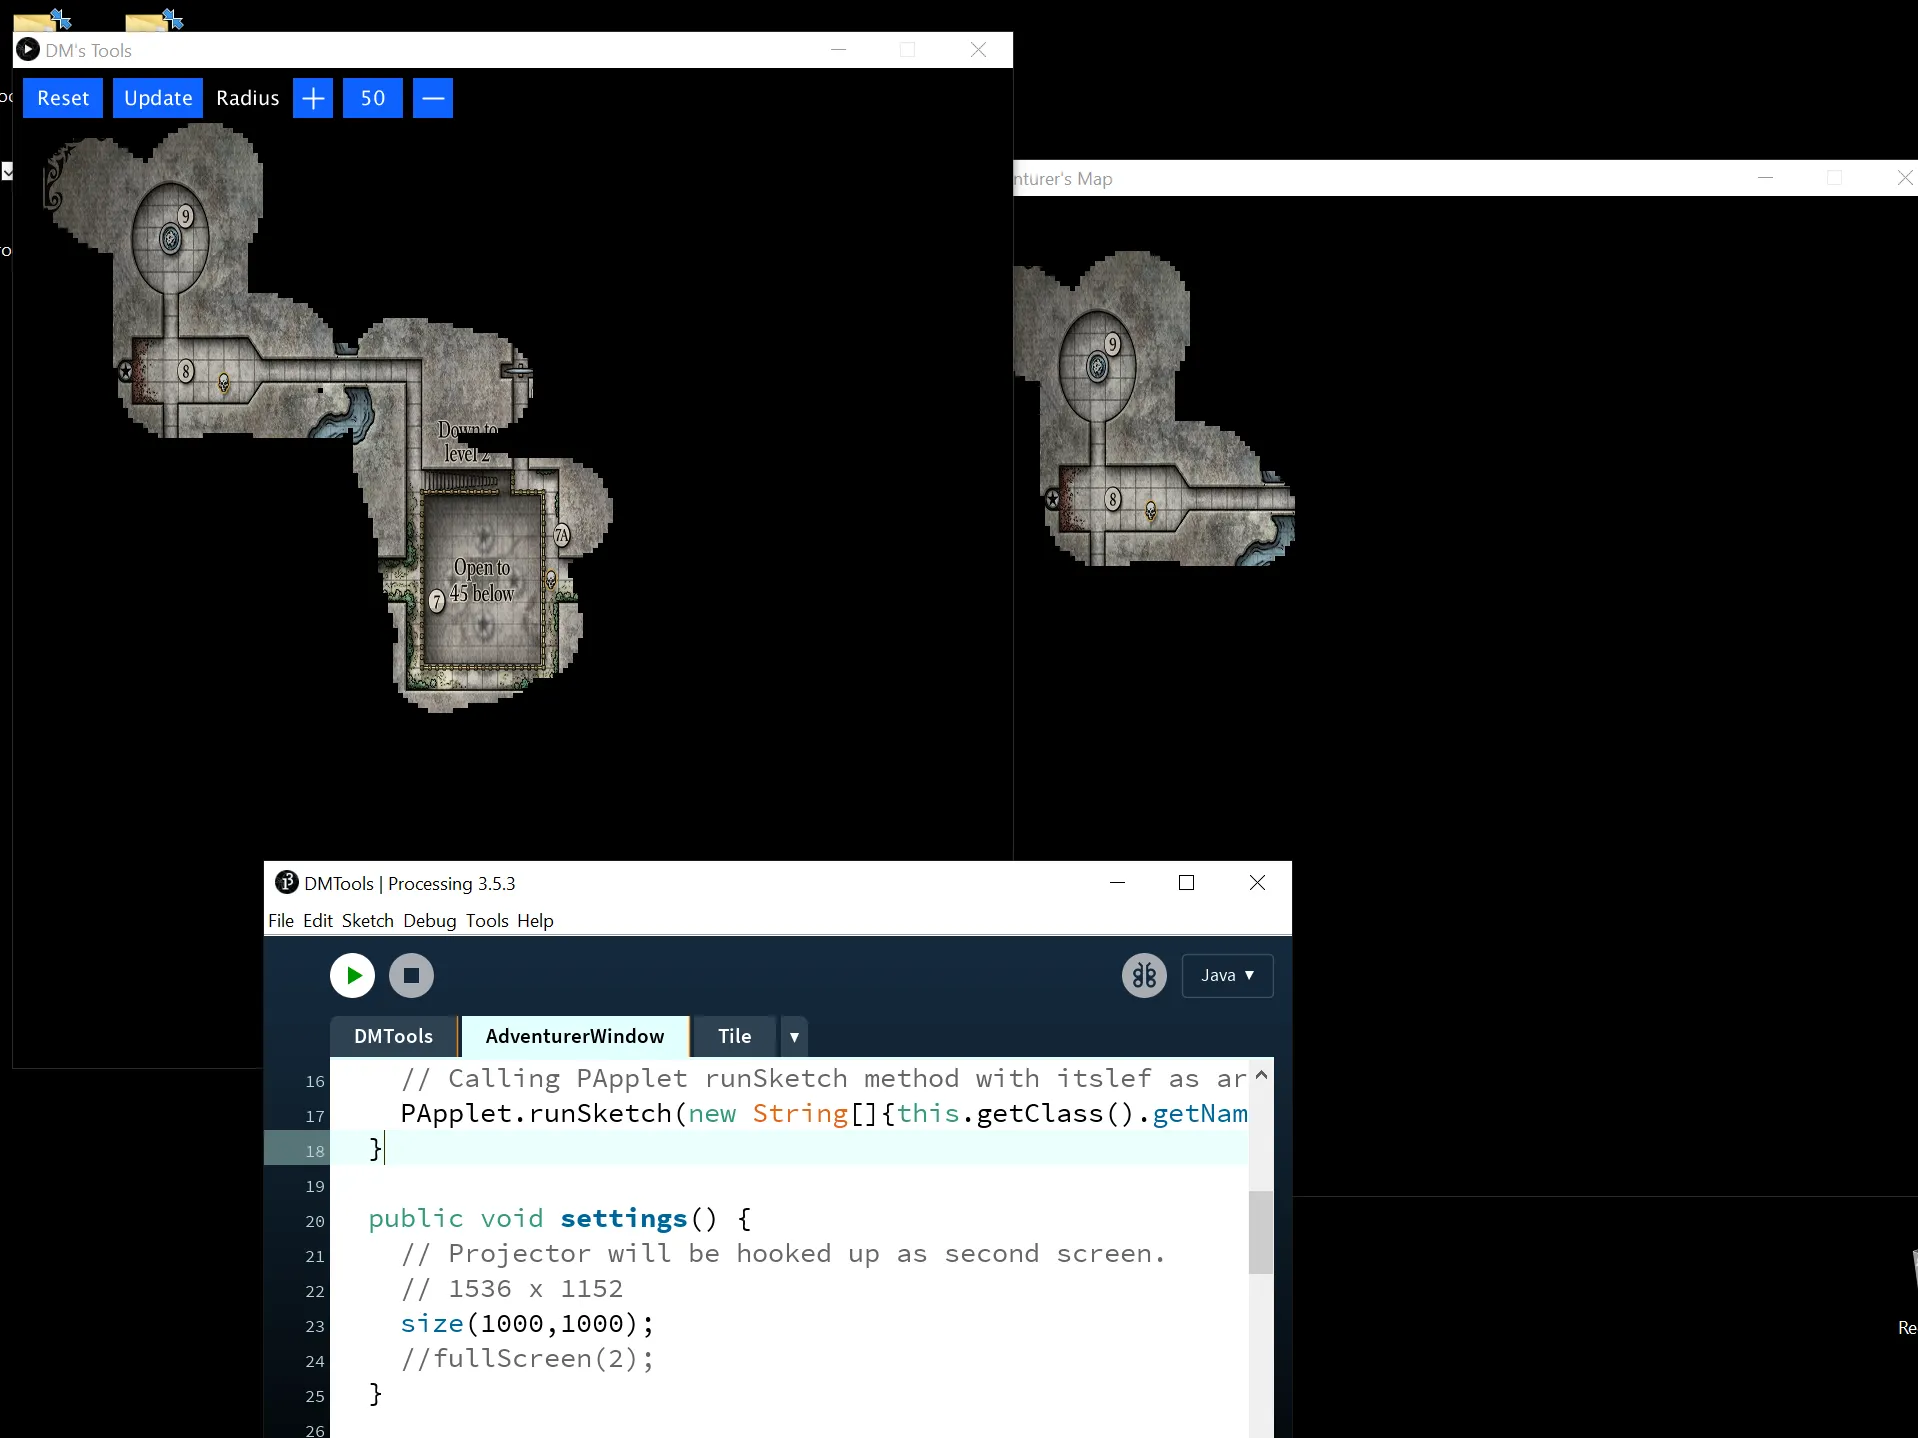Screen dimensions: 1918x1438
Task: Click the 'Down to level 2' map label
Action: coord(467,441)
